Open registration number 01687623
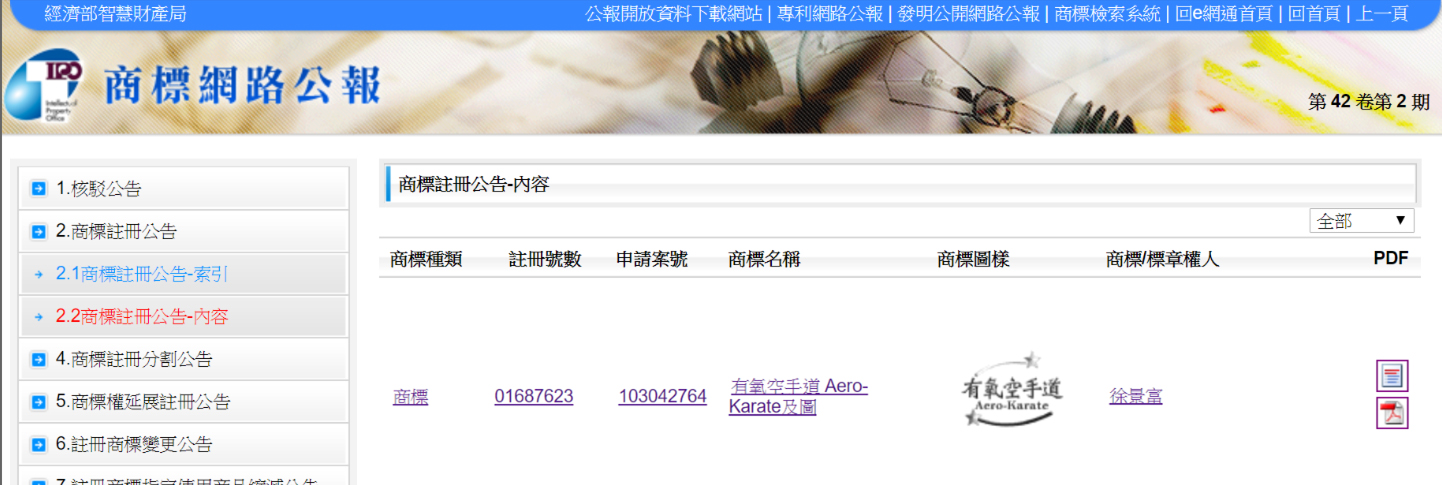1442x485 pixels. click(534, 397)
